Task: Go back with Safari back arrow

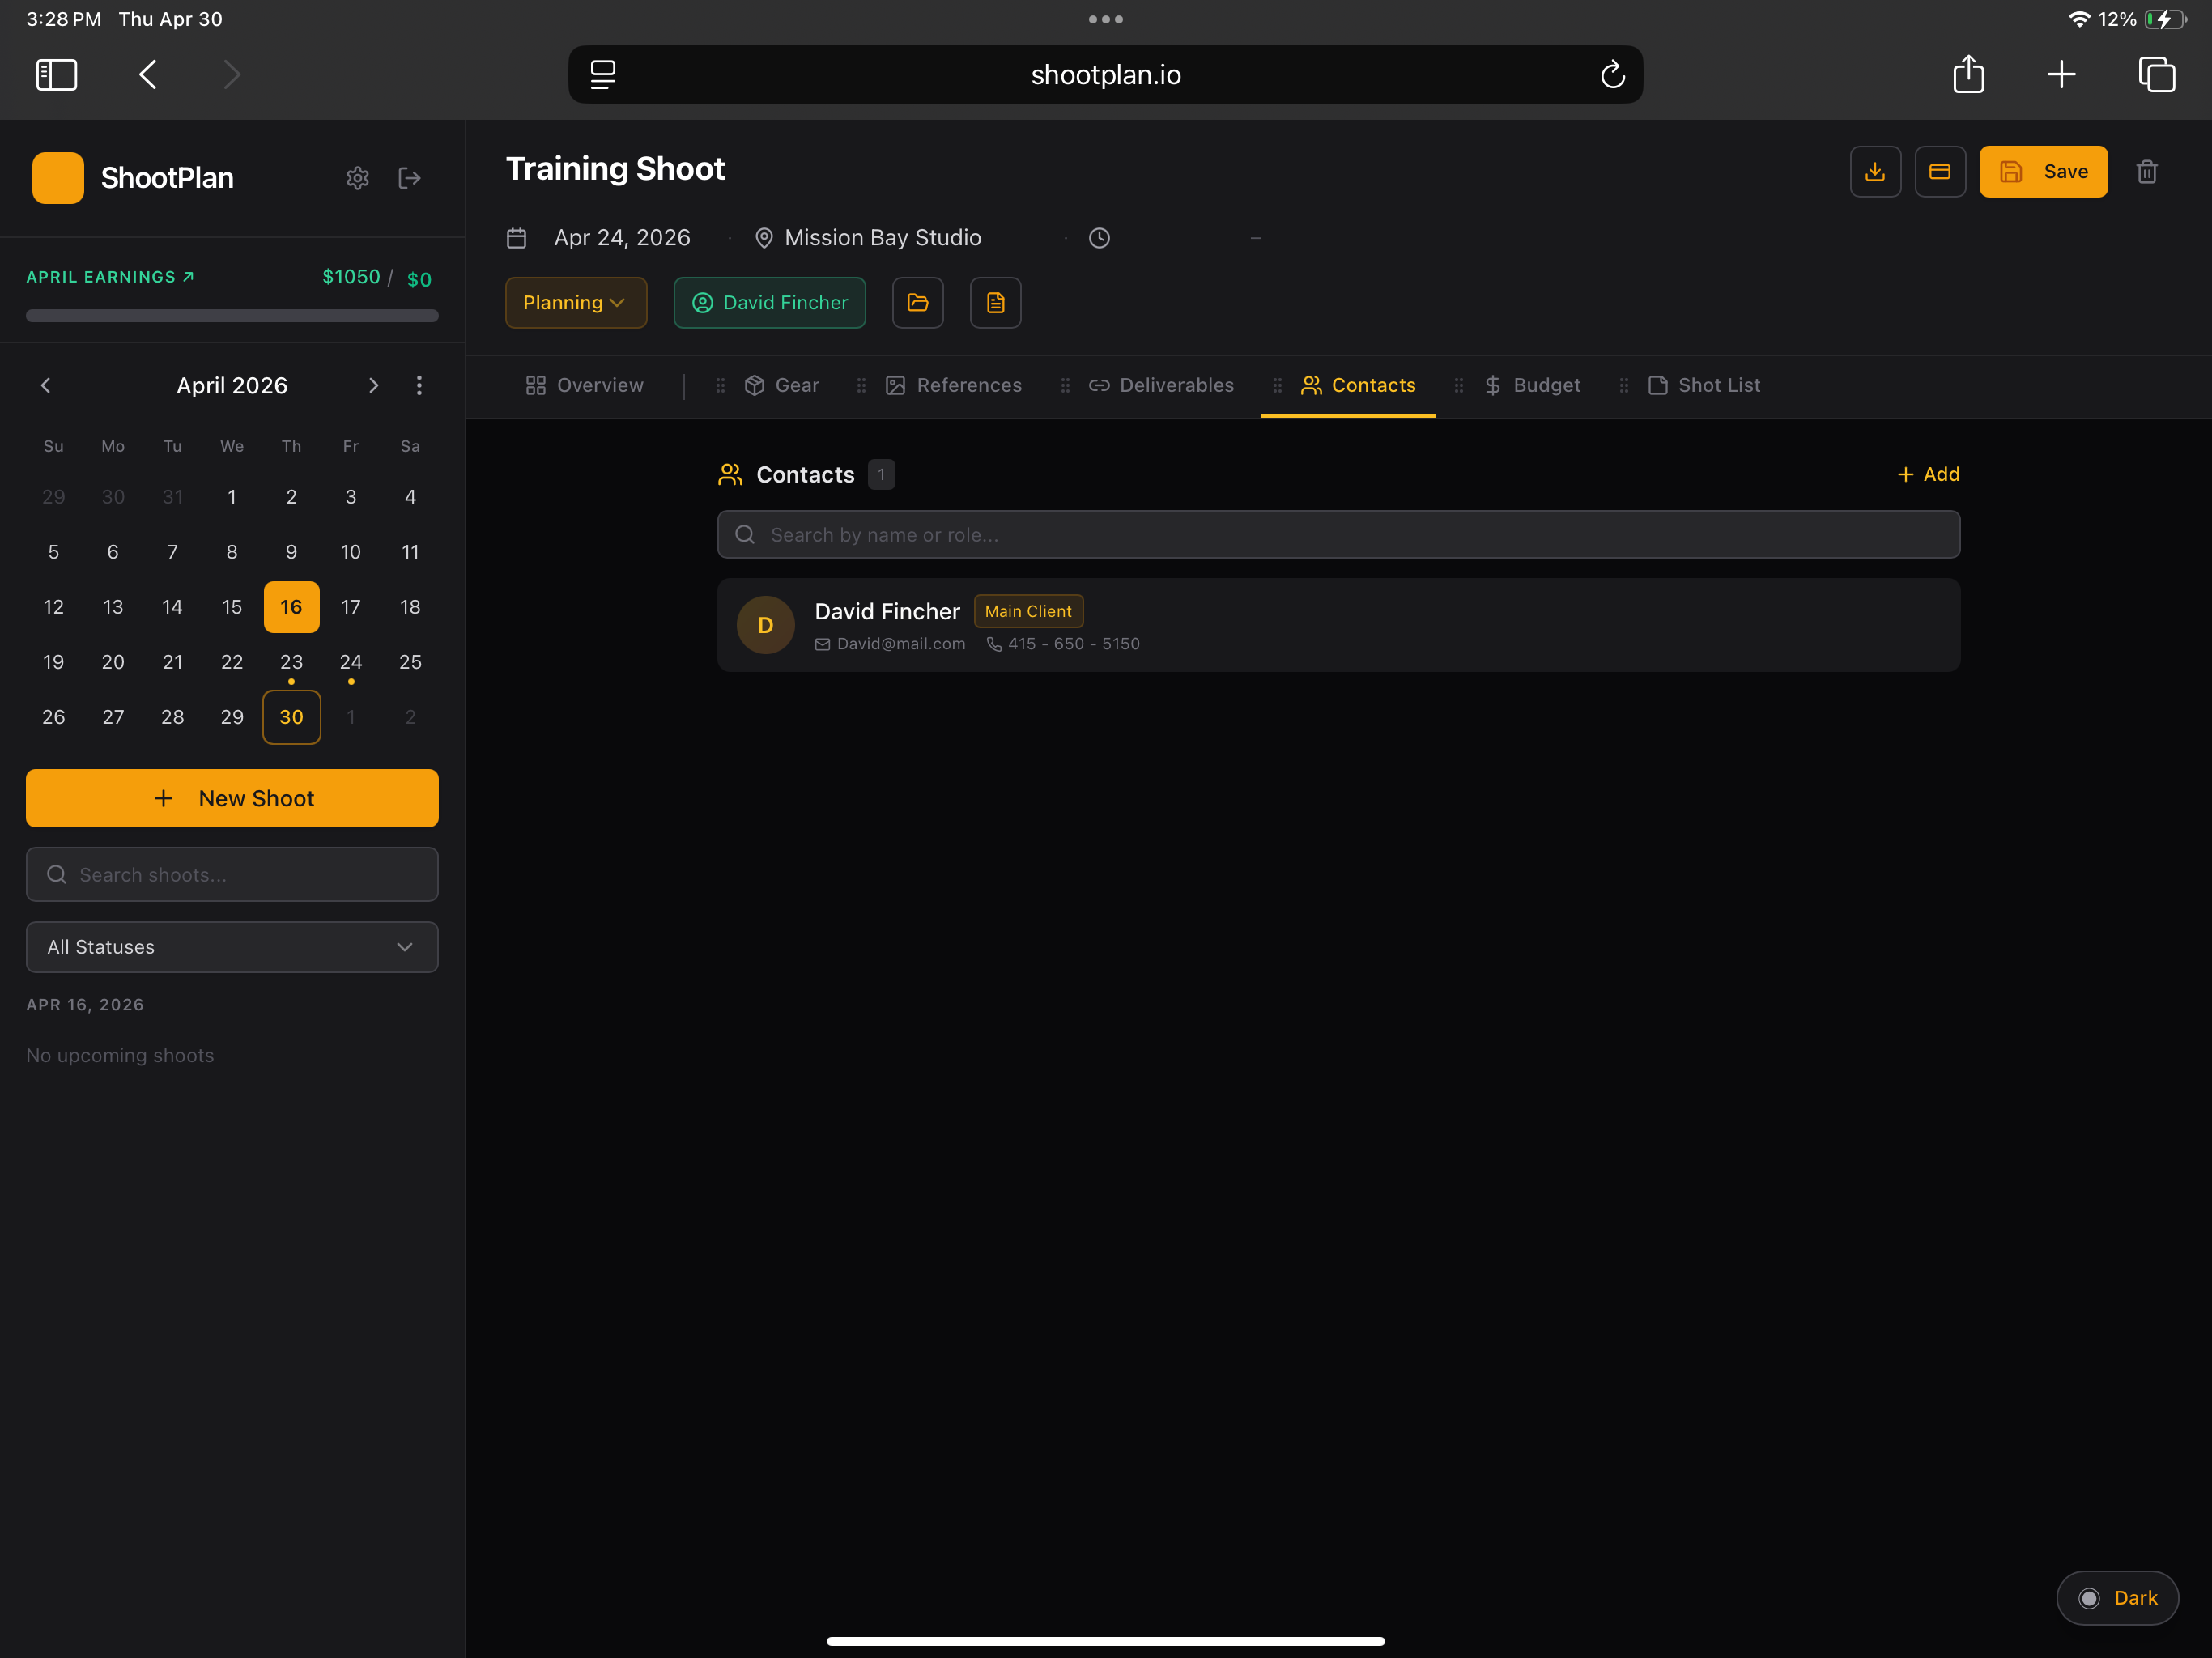Action: (148, 74)
